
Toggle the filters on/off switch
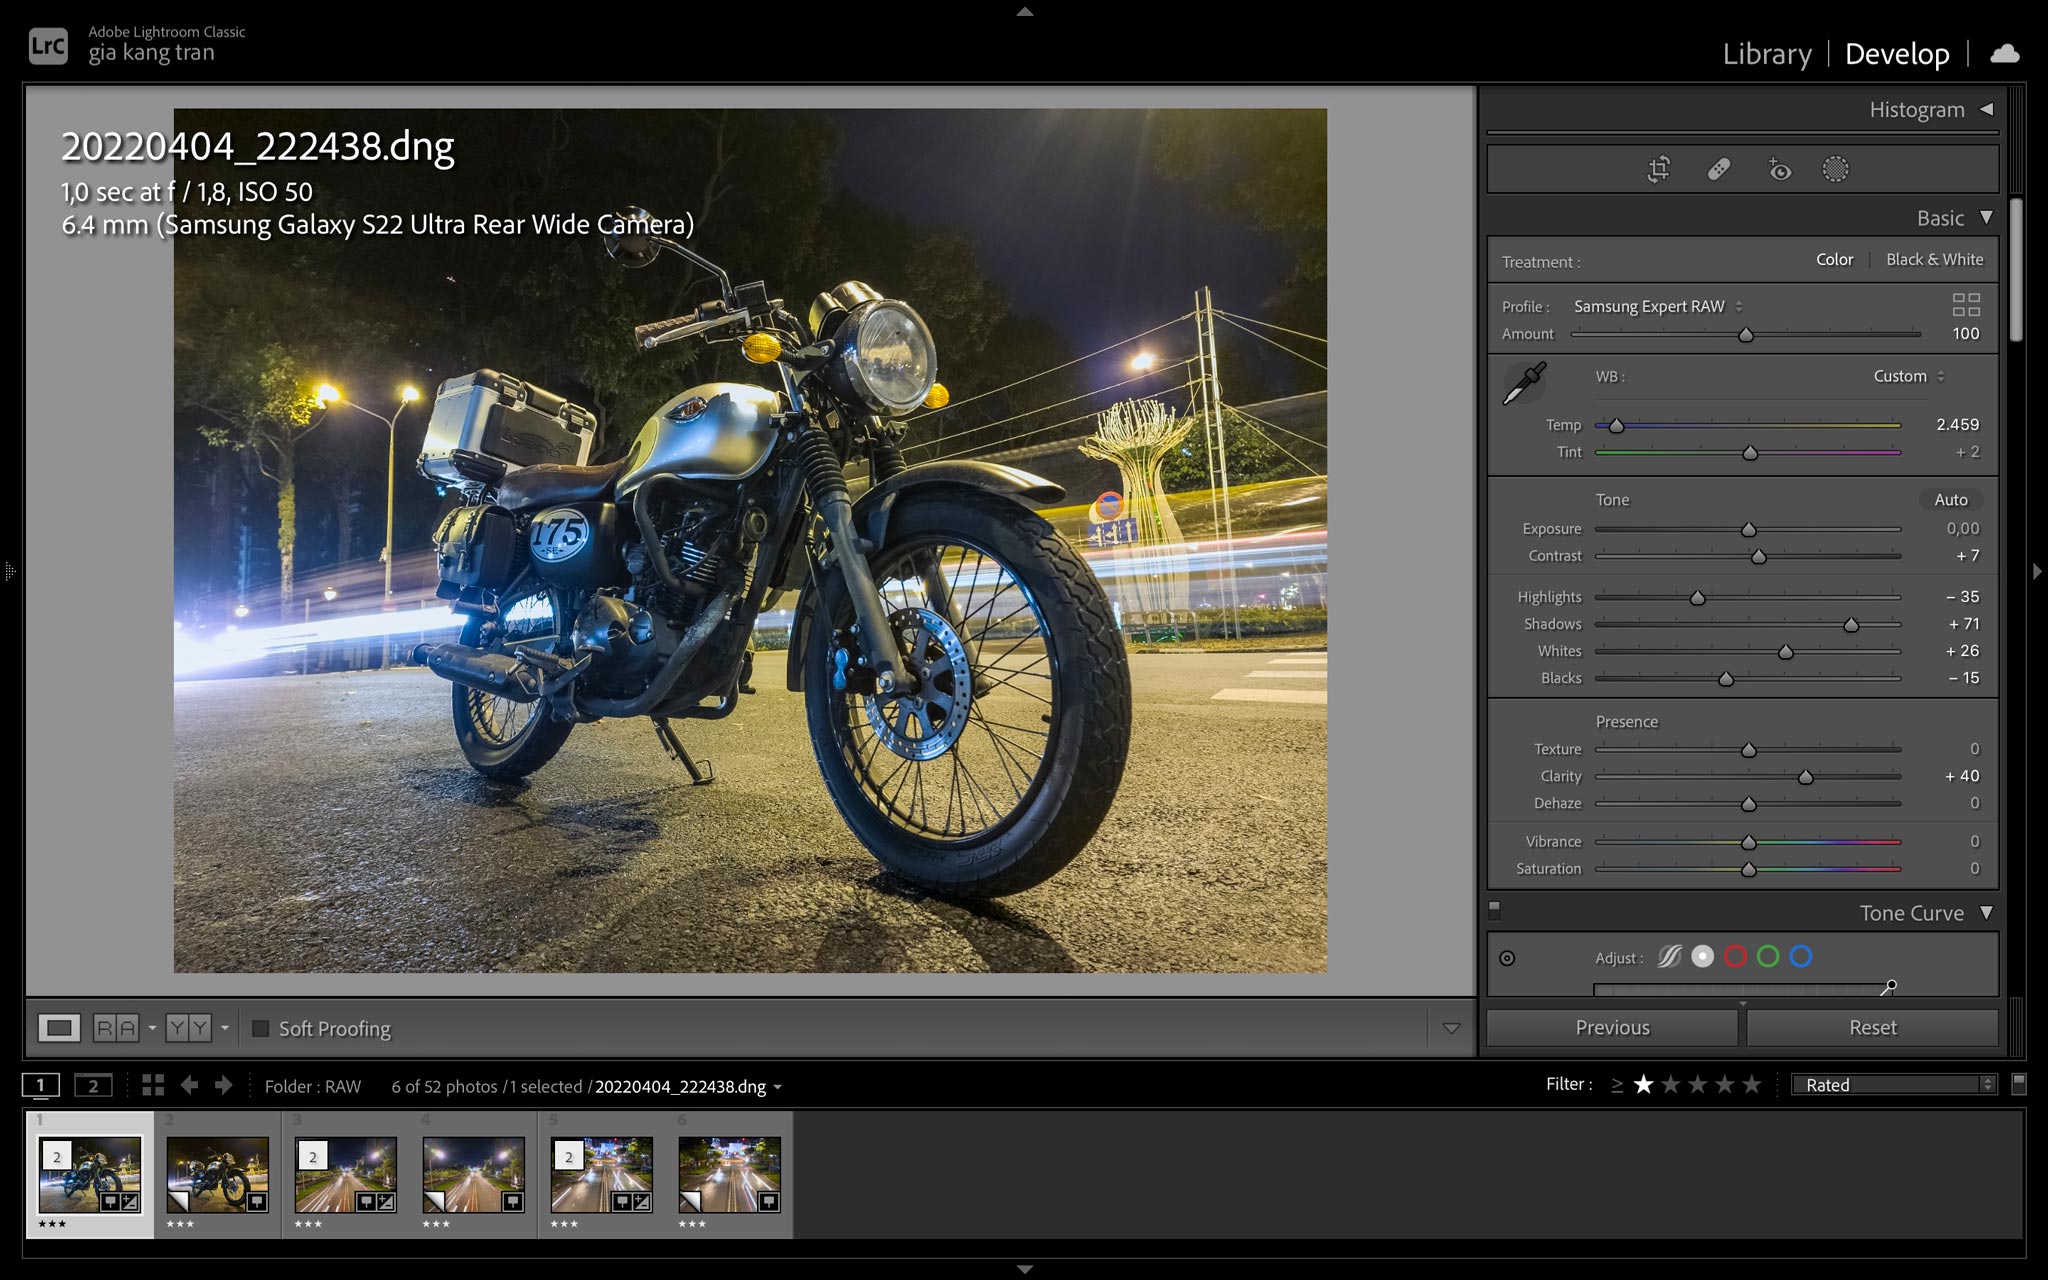click(x=2018, y=1085)
